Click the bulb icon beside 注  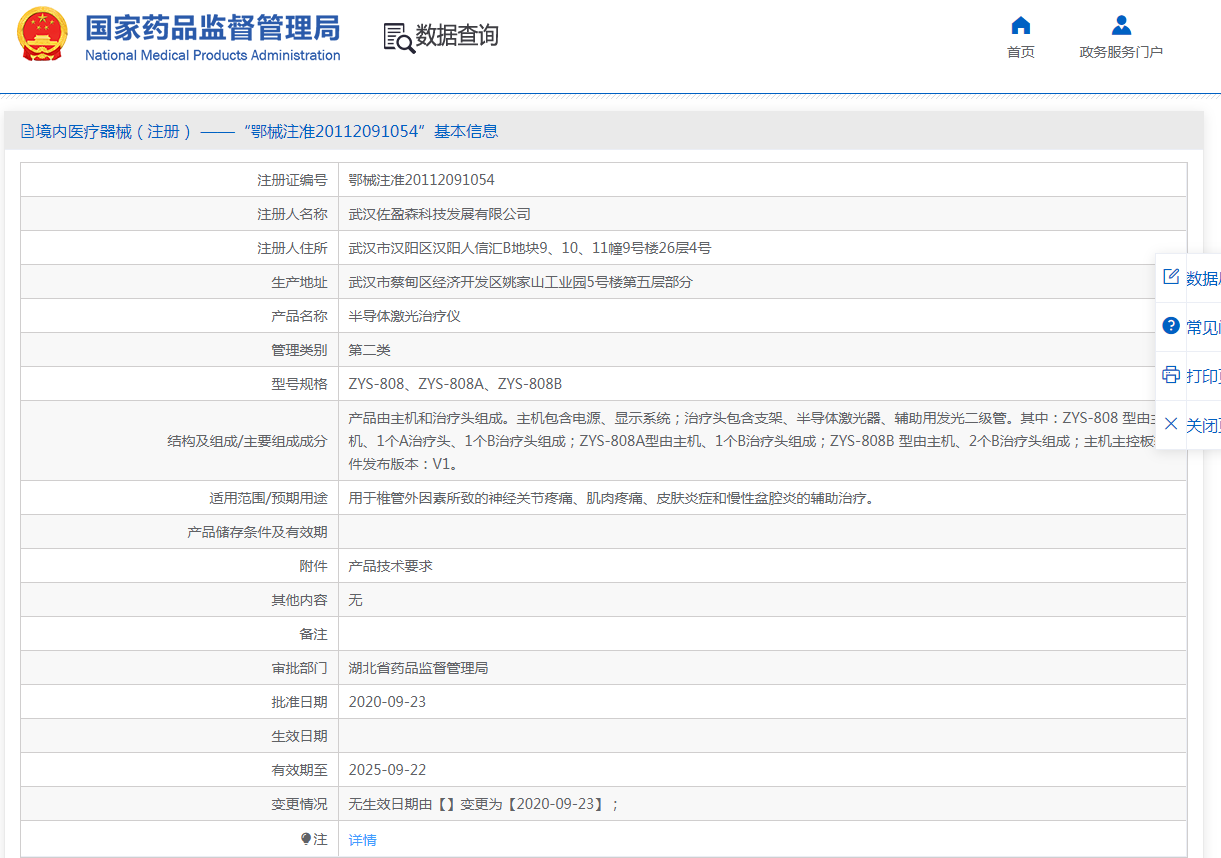pos(306,839)
